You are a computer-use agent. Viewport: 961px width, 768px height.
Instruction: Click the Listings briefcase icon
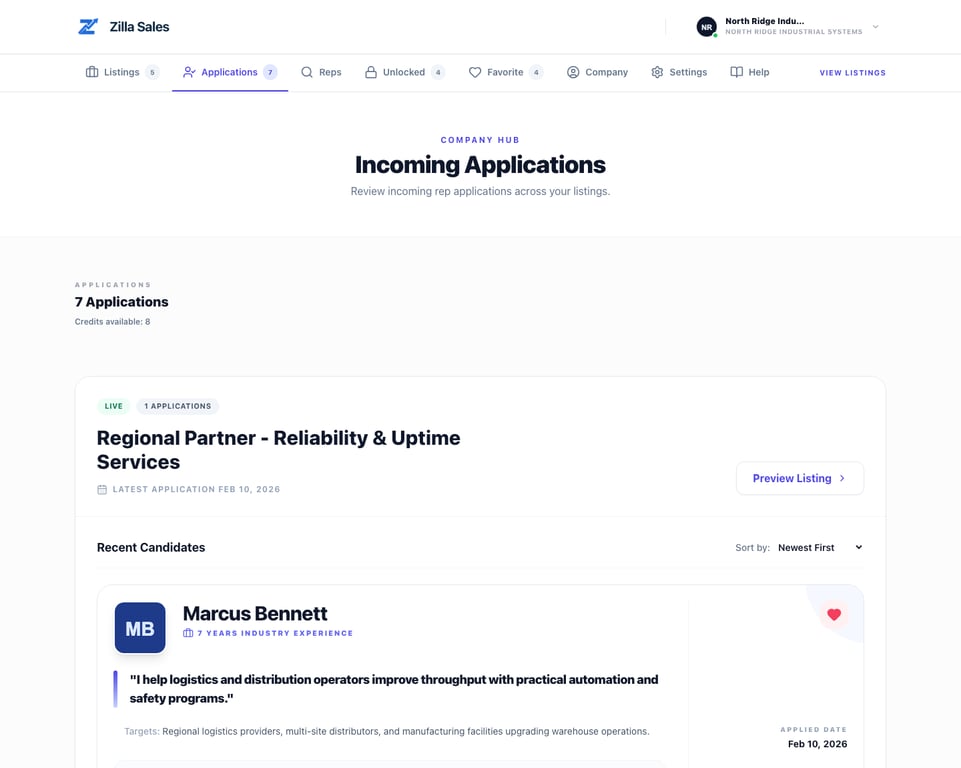point(92,72)
